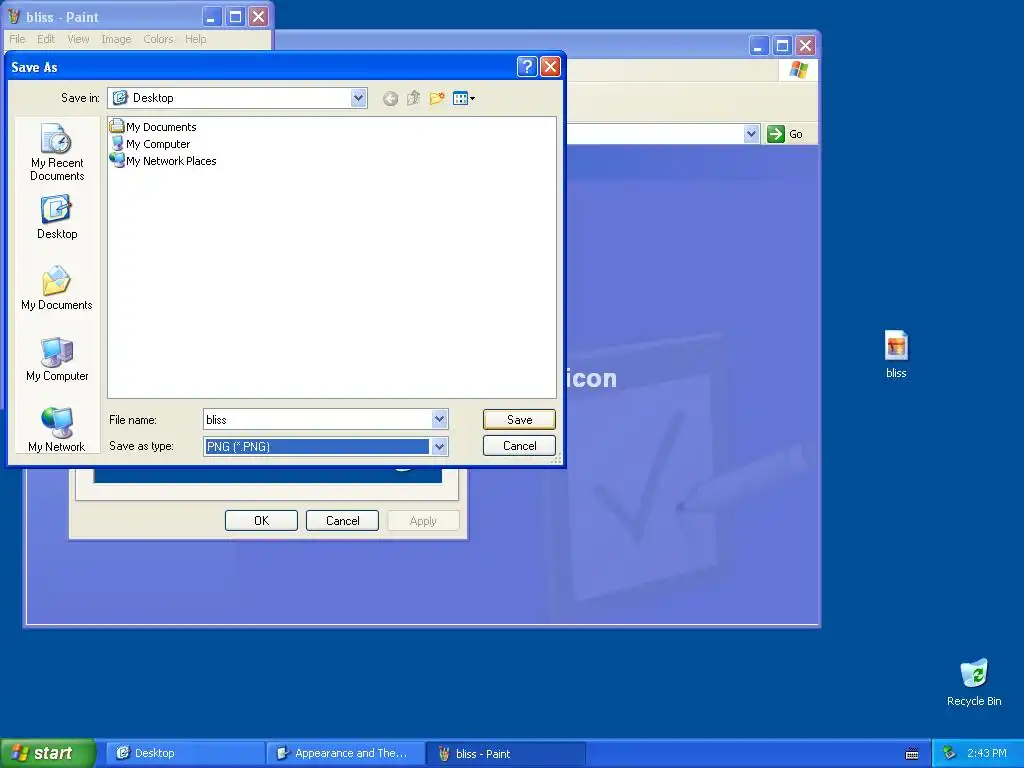Open the View menu in Paint
This screenshot has height=768, width=1024.
78,39
